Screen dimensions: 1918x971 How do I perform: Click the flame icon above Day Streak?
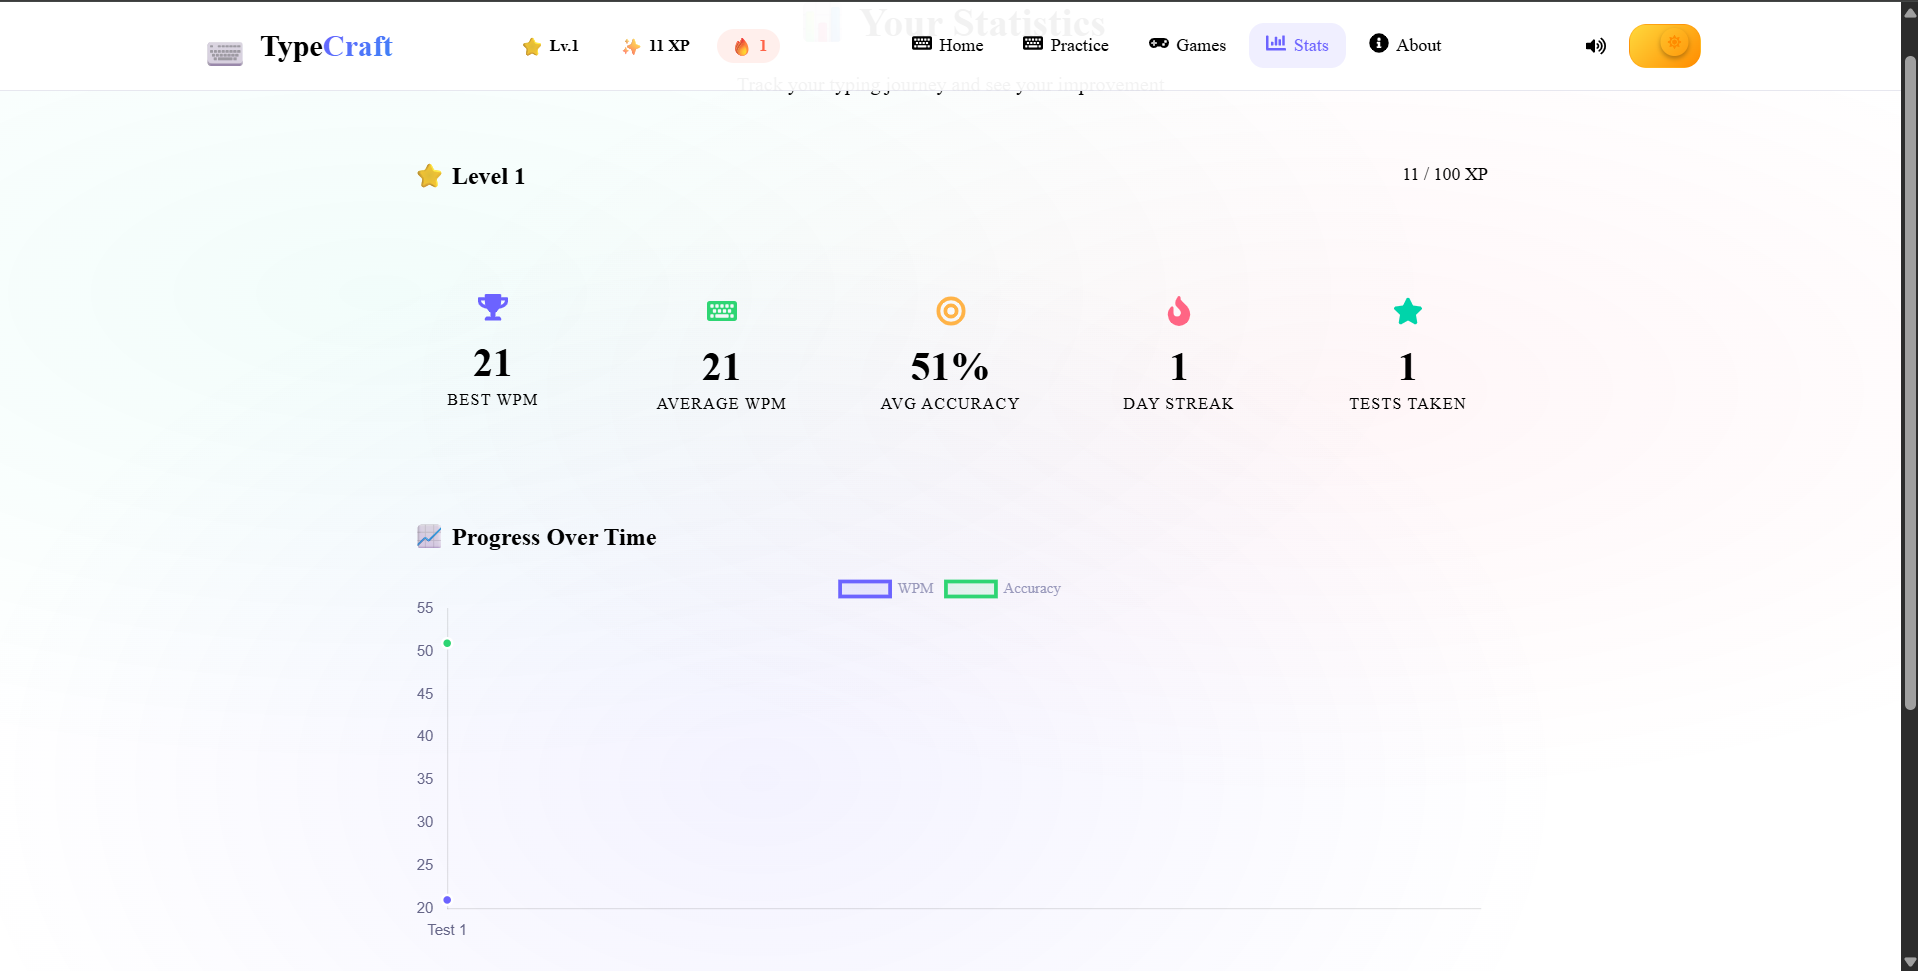click(1179, 311)
